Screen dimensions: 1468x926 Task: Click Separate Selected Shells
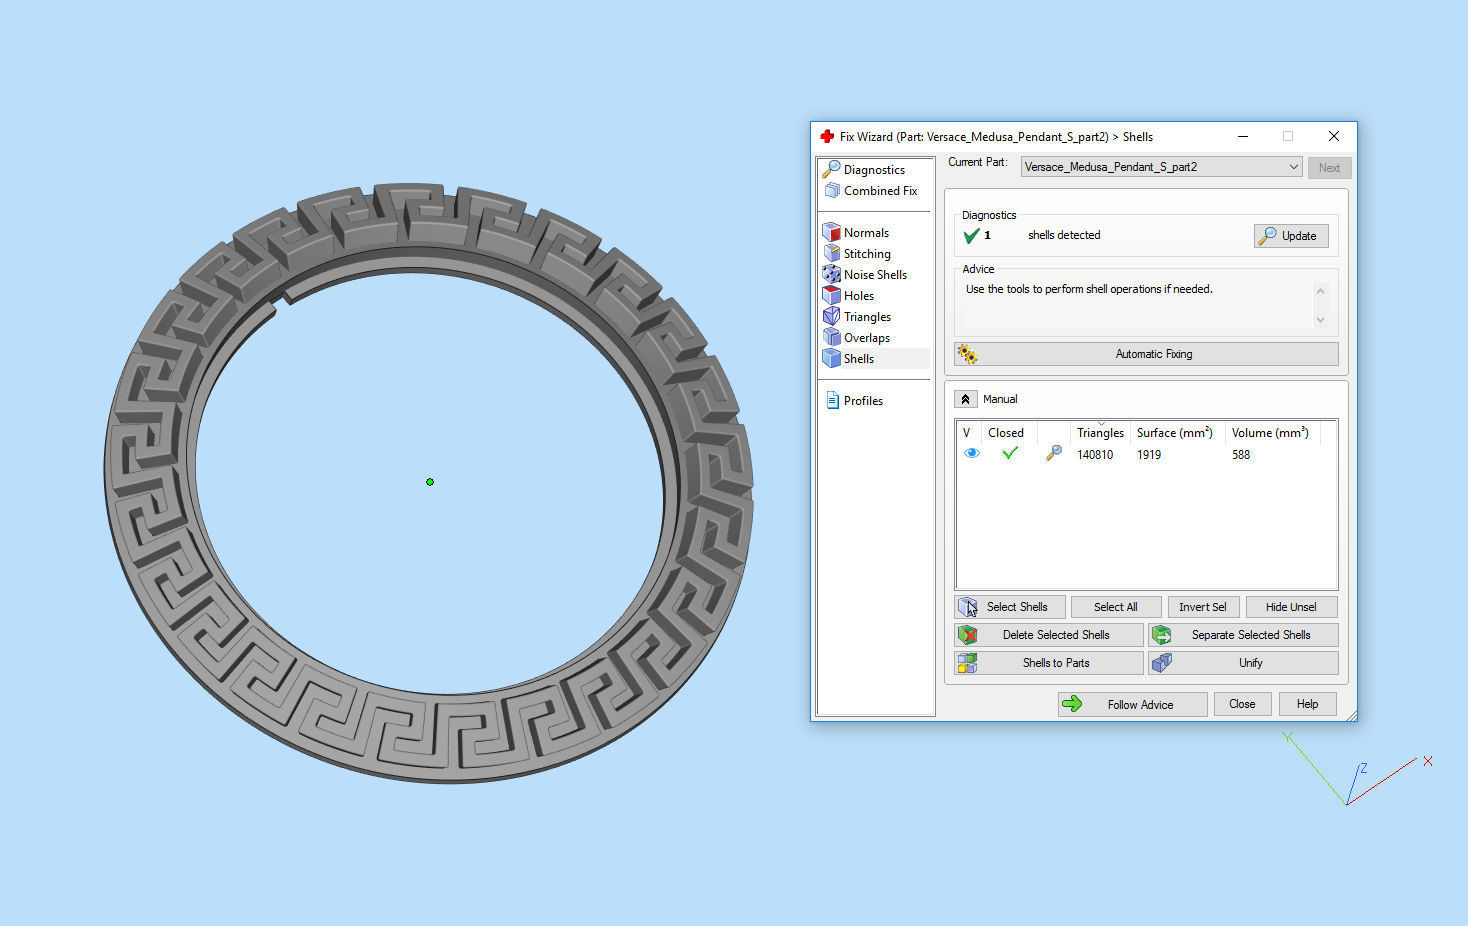point(1244,635)
